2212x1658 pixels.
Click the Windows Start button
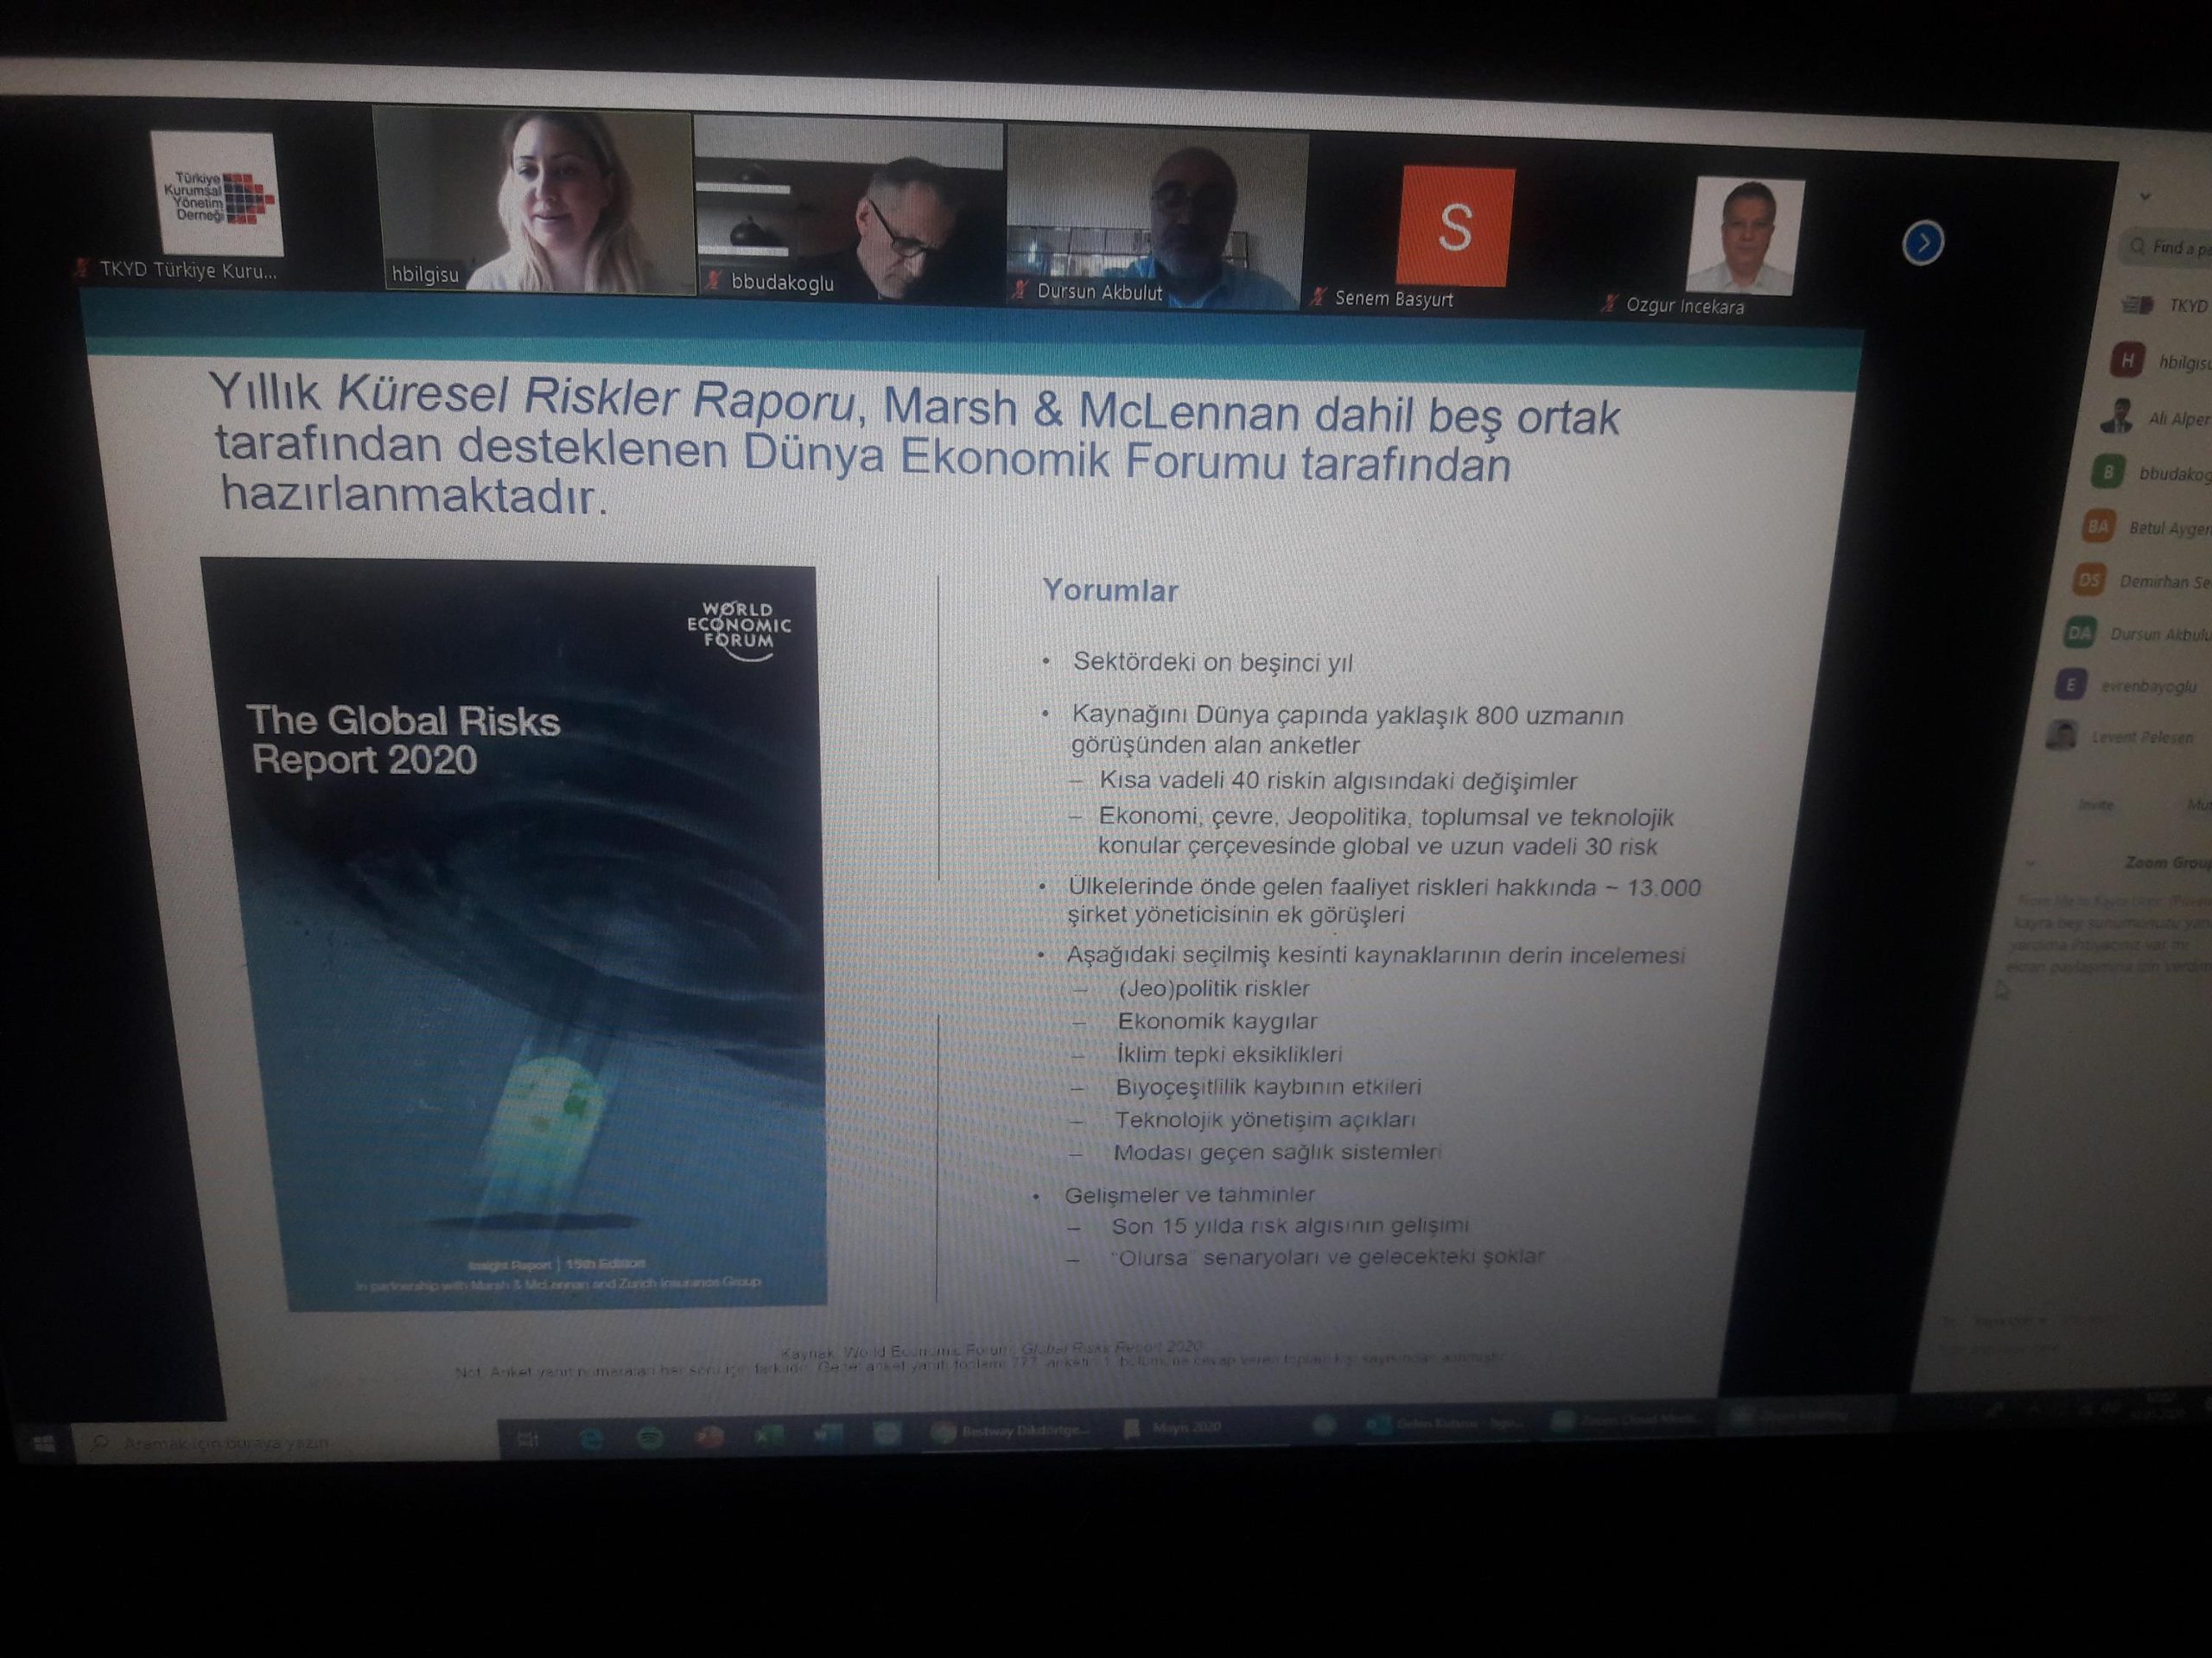point(44,1443)
